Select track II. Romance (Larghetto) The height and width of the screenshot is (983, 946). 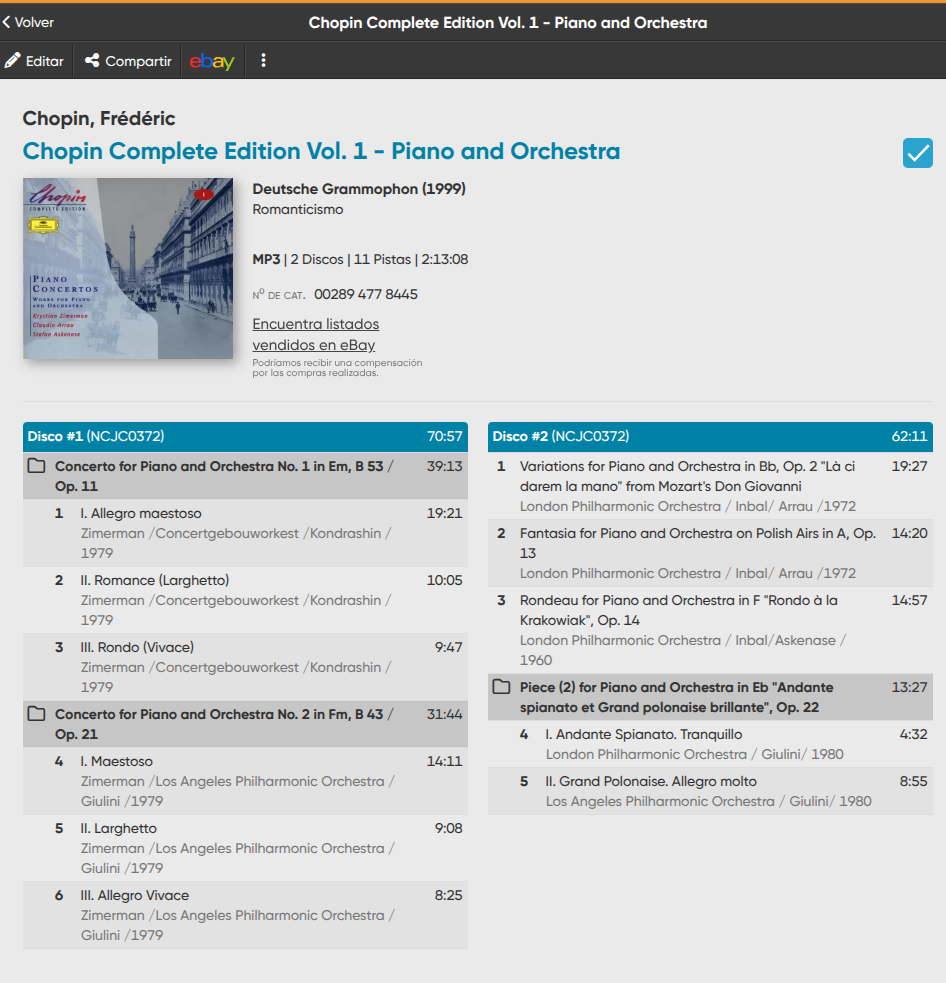(x=245, y=600)
